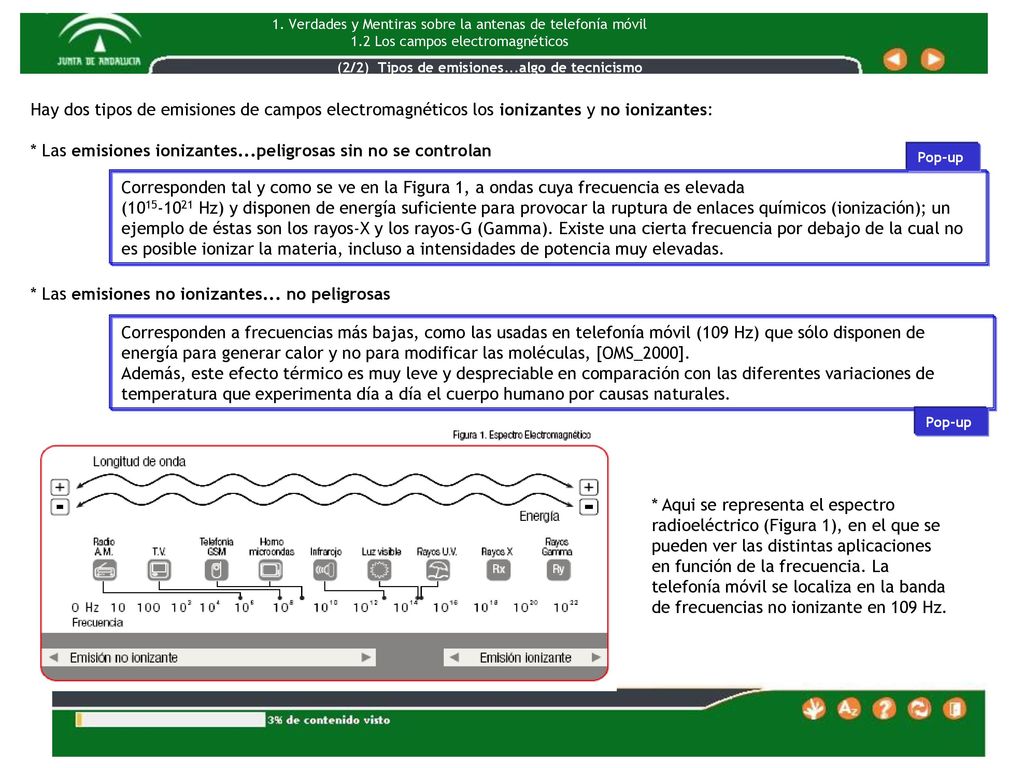Select the T.V. icon in the spectrum
The width and height of the screenshot is (1024, 768).
click(159, 570)
